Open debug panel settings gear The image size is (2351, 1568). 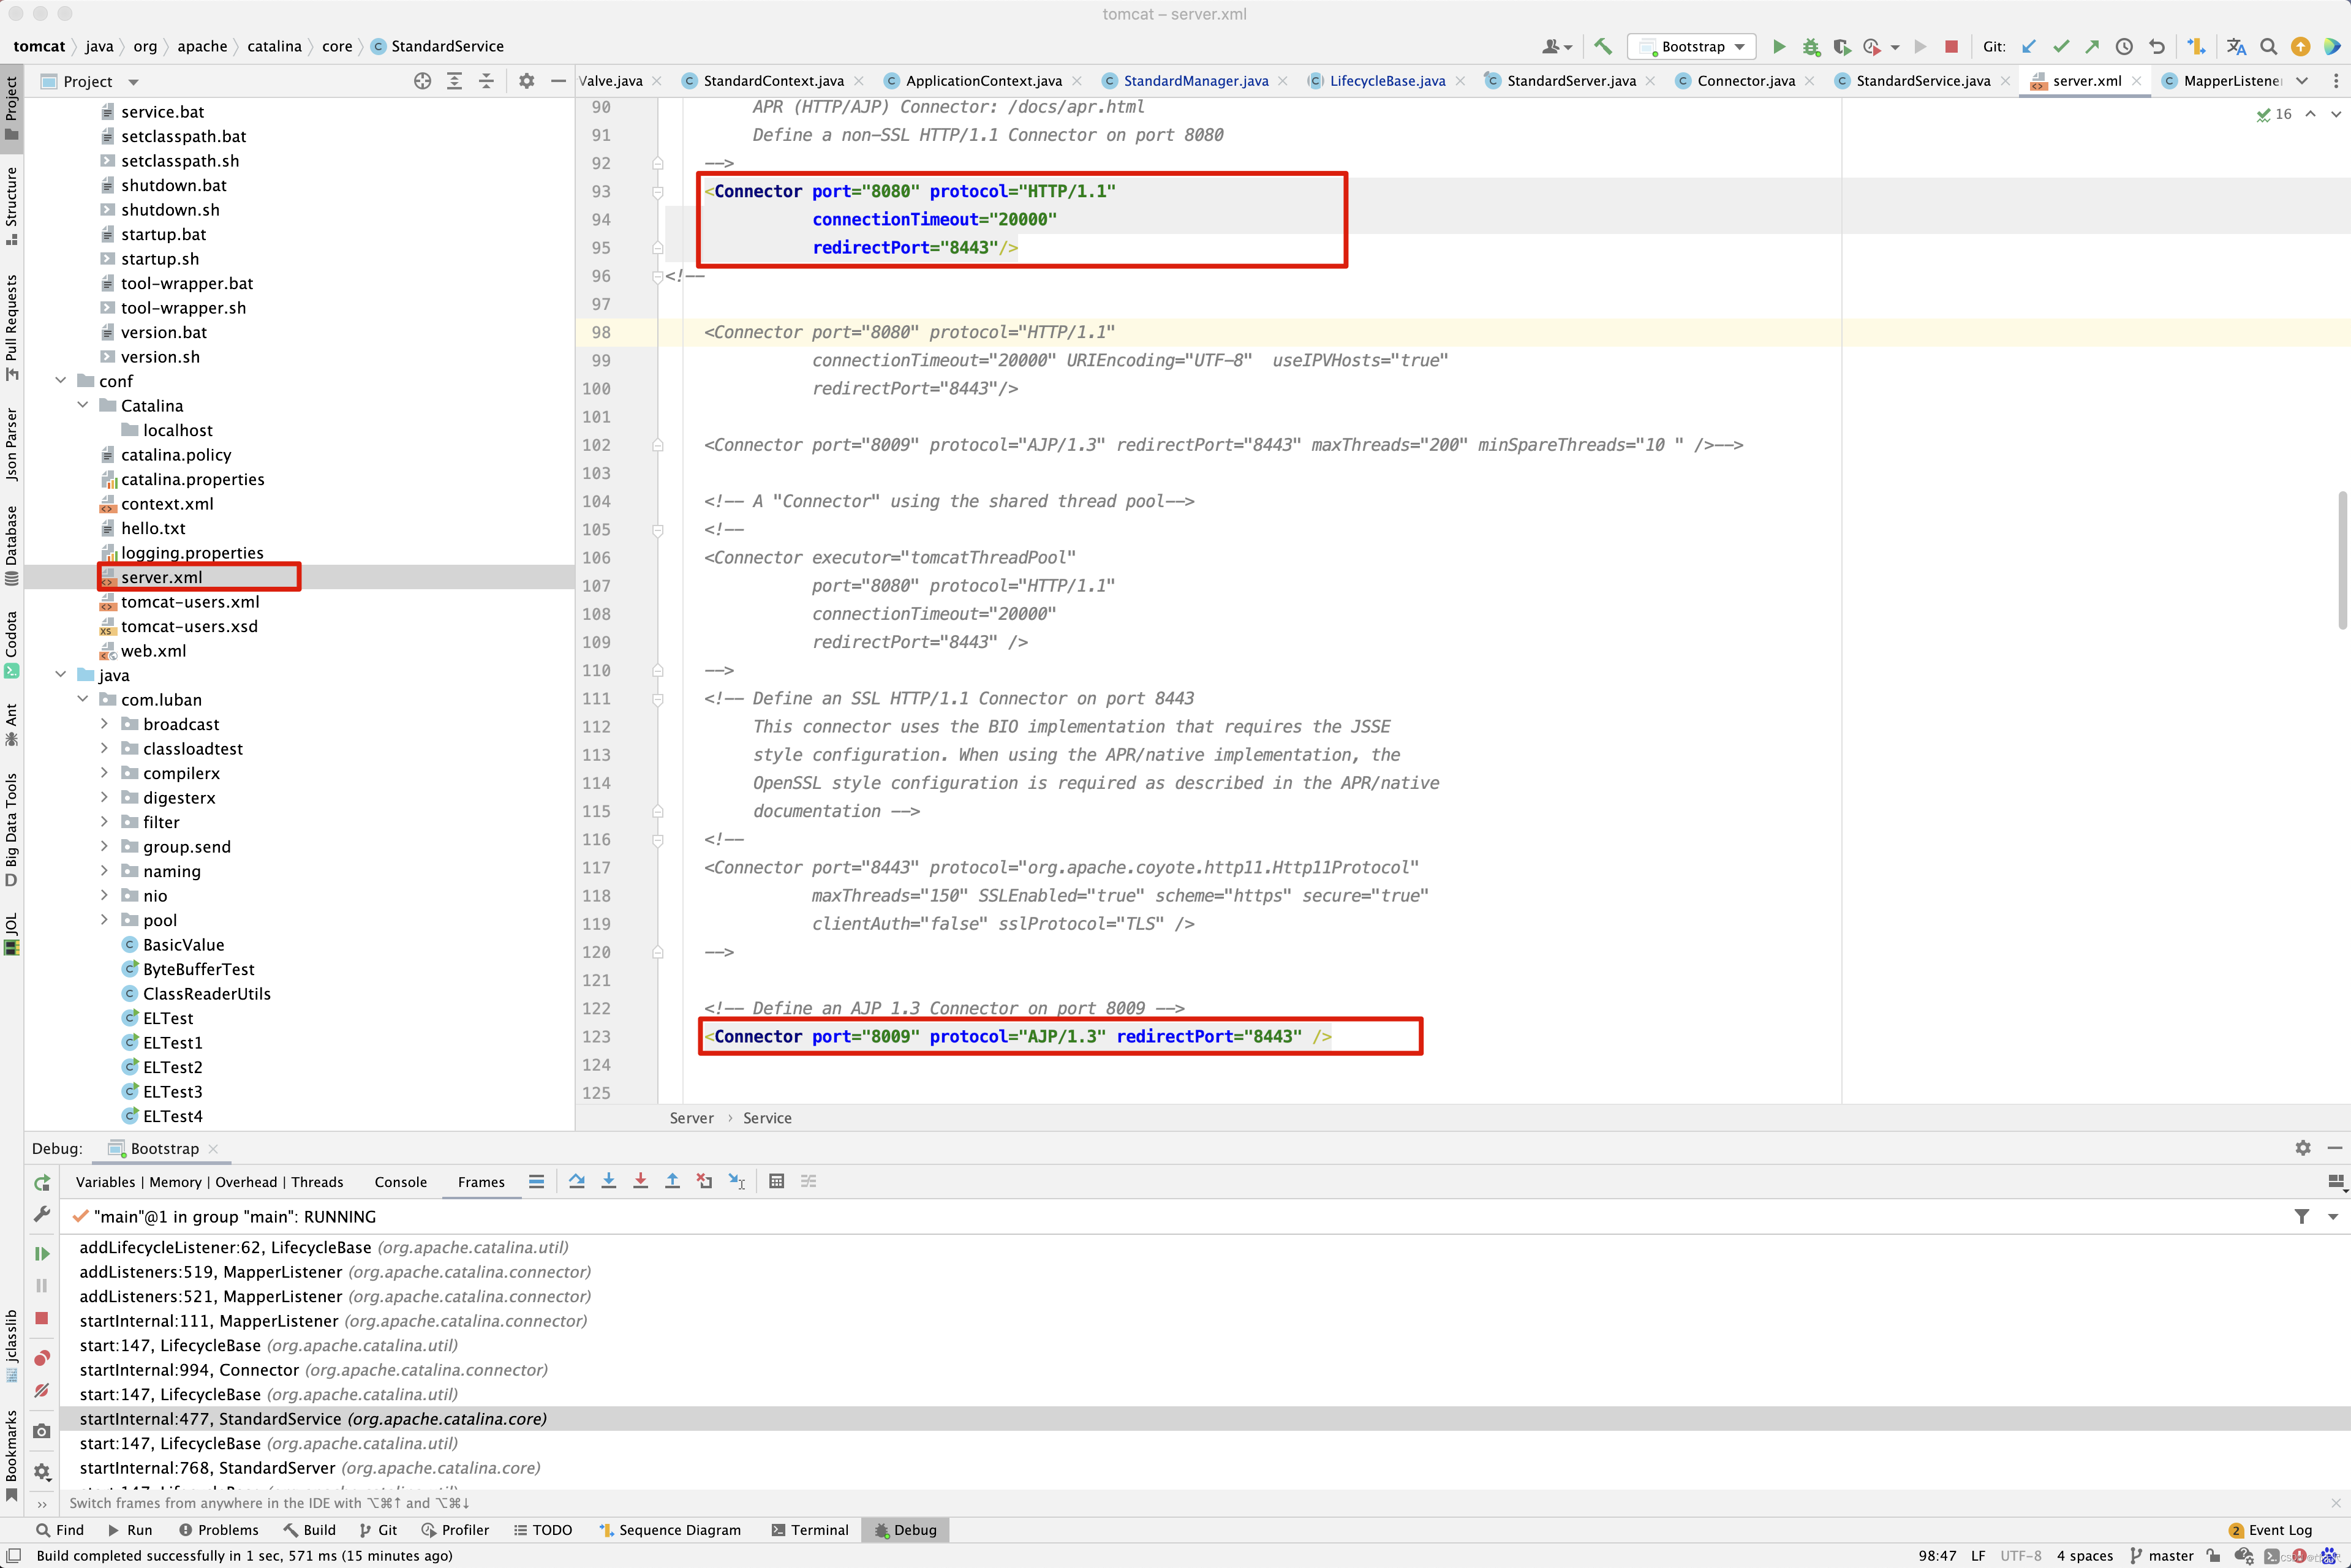2303,1148
